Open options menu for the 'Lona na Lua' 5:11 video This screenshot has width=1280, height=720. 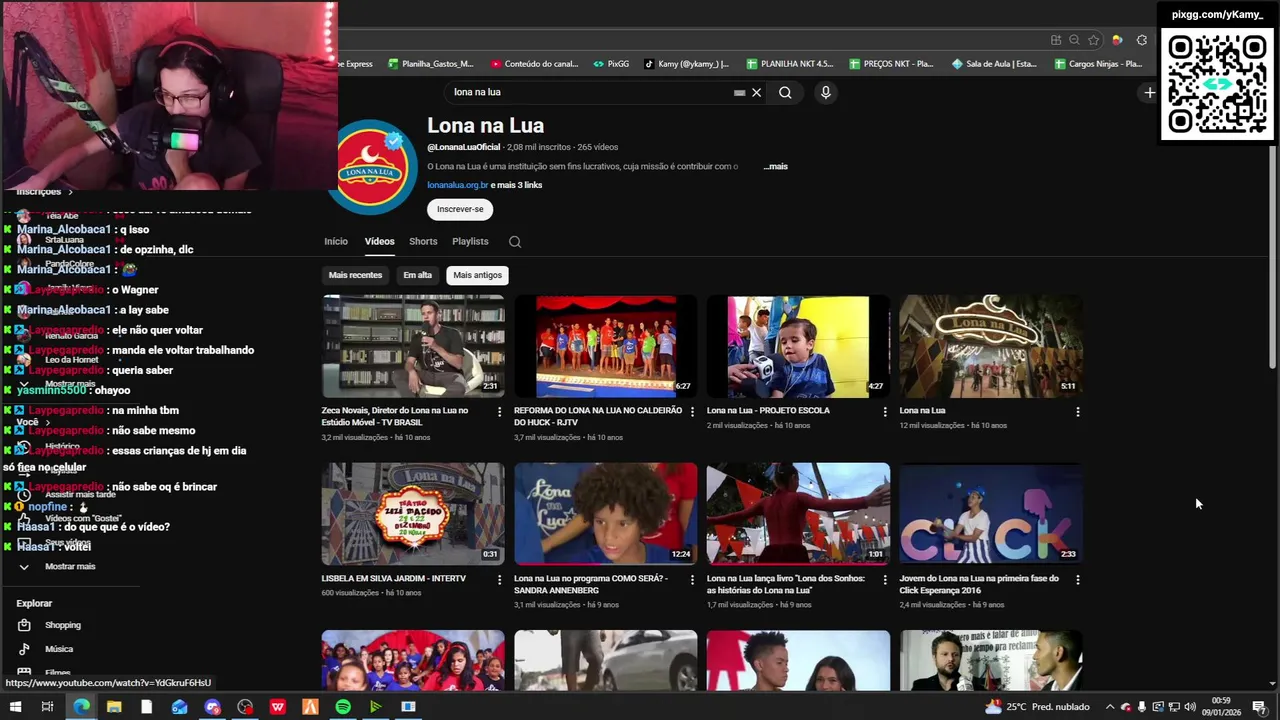coord(1077,411)
